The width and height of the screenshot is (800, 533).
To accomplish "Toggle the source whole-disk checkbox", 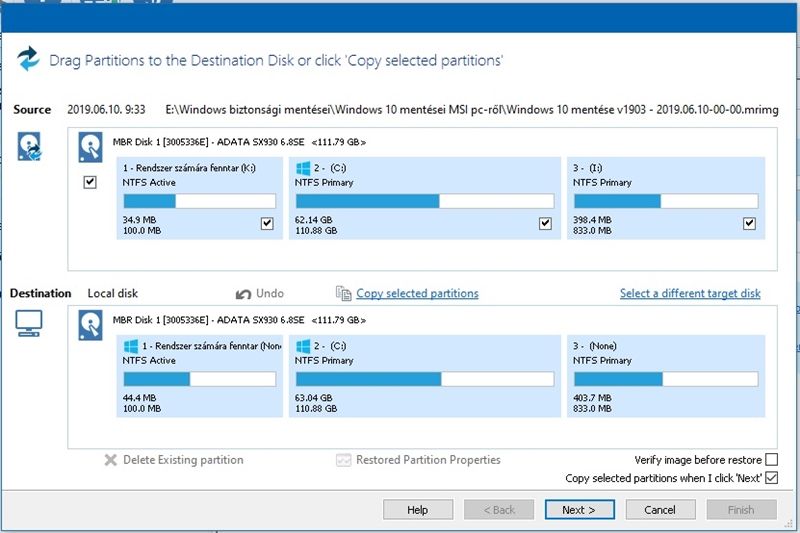I will [x=91, y=183].
